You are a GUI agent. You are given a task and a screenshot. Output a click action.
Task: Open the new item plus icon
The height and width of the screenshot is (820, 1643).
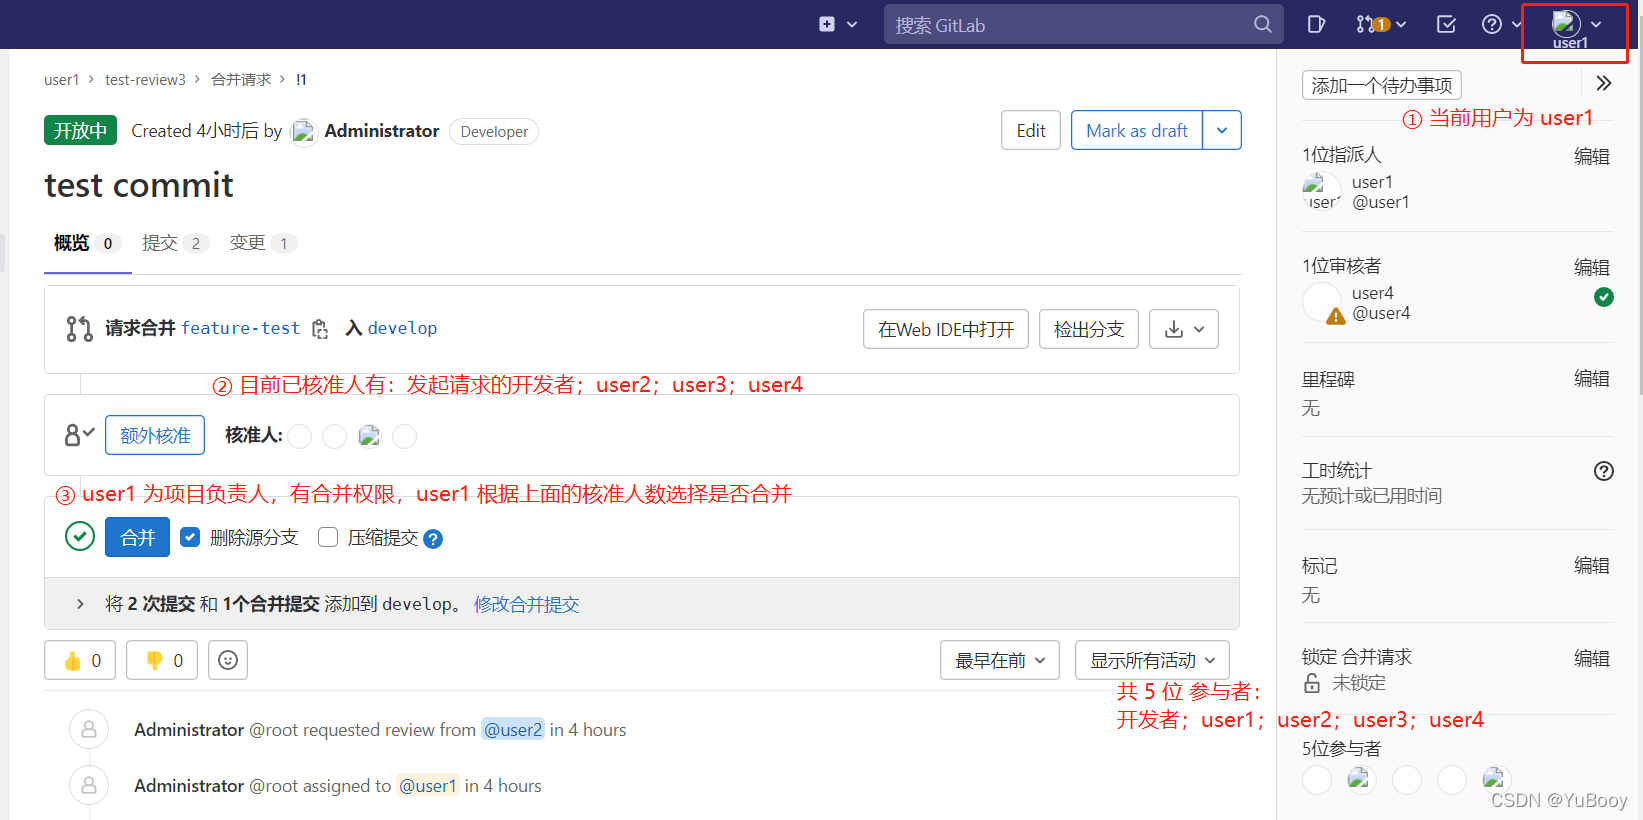[x=827, y=24]
